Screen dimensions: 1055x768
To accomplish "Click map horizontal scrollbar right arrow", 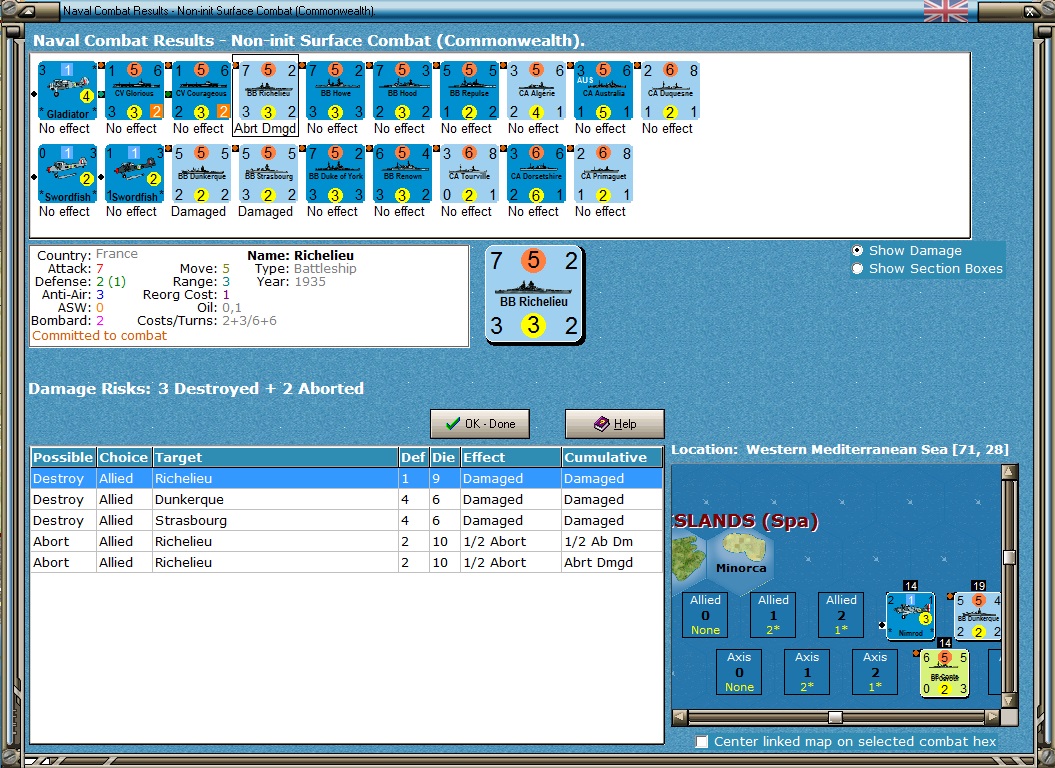I will [x=992, y=717].
